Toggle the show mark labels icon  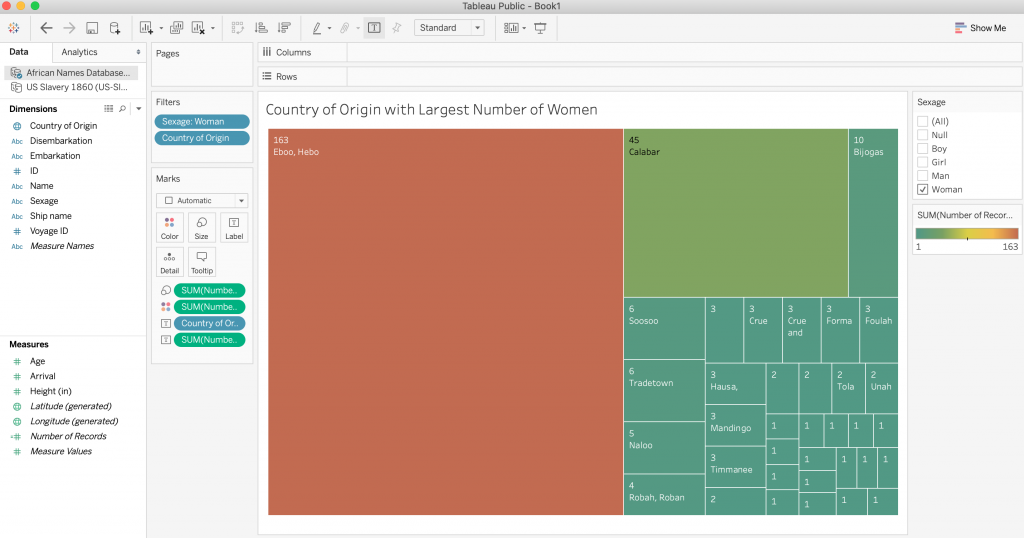click(x=374, y=28)
